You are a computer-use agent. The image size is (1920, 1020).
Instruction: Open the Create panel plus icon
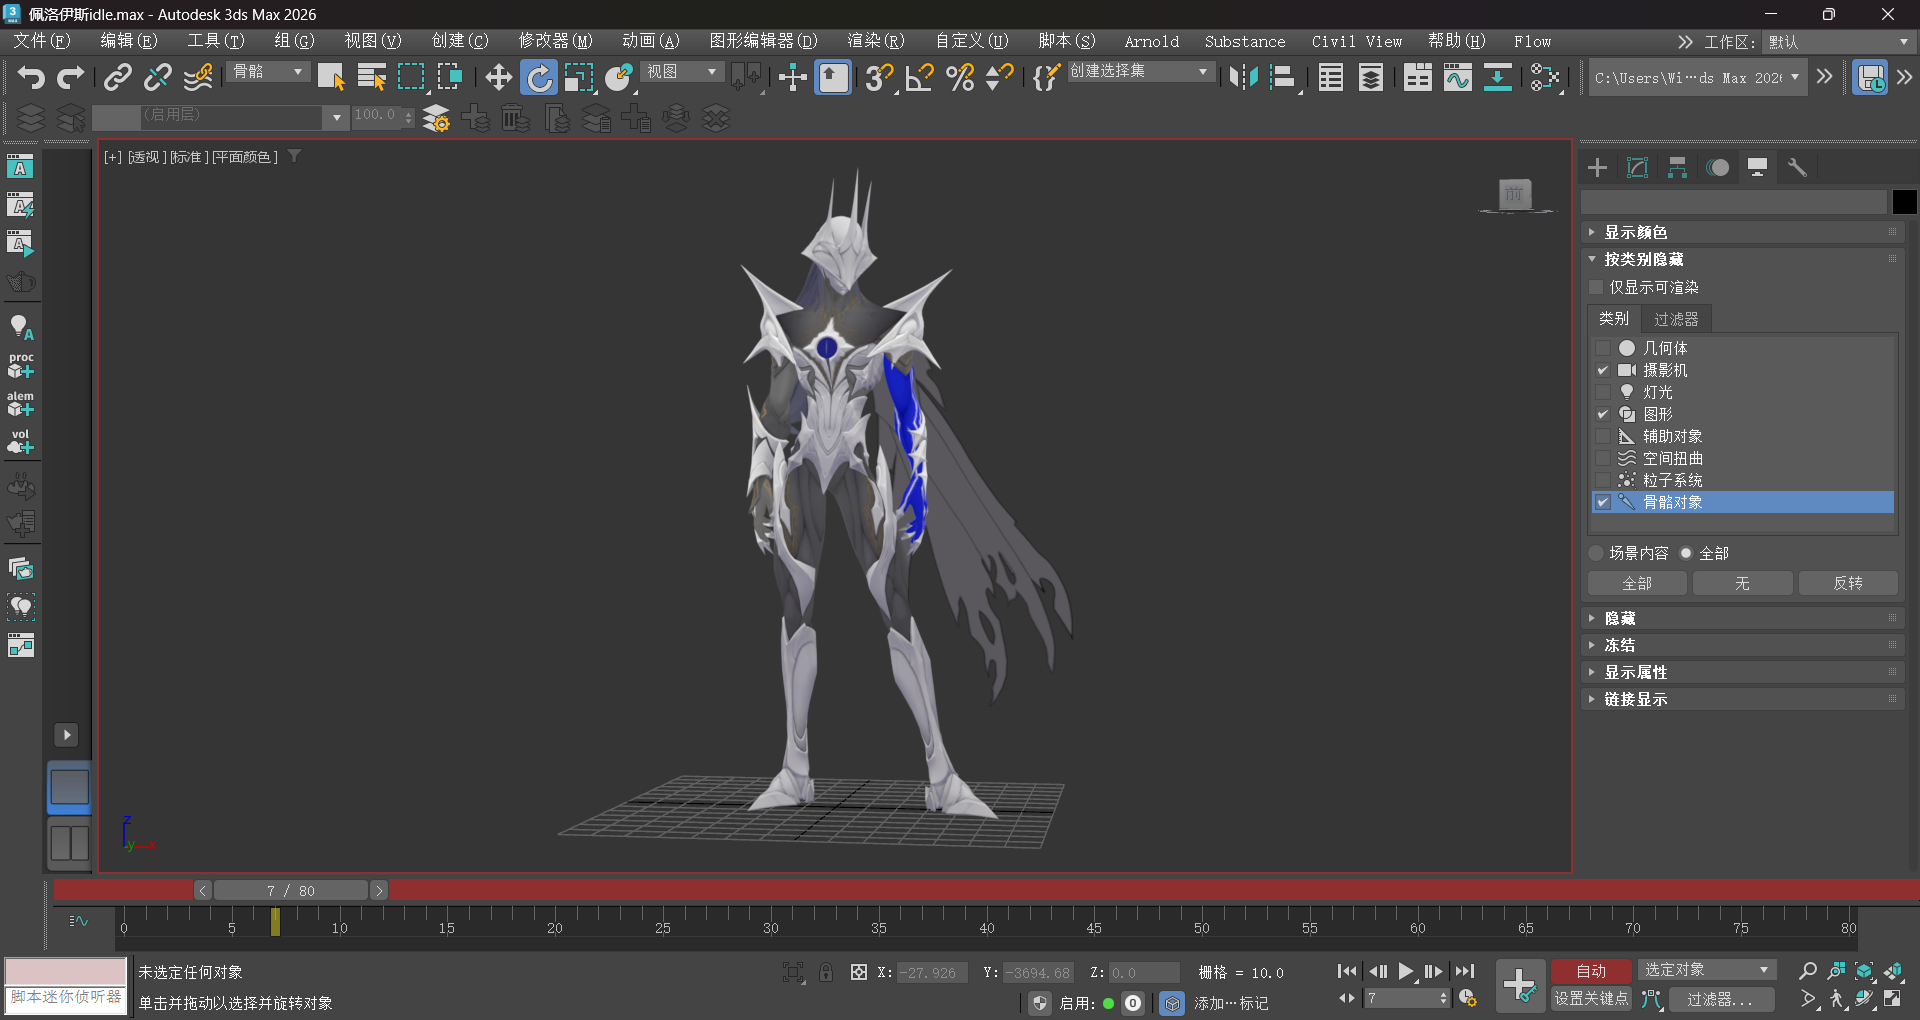[1598, 168]
